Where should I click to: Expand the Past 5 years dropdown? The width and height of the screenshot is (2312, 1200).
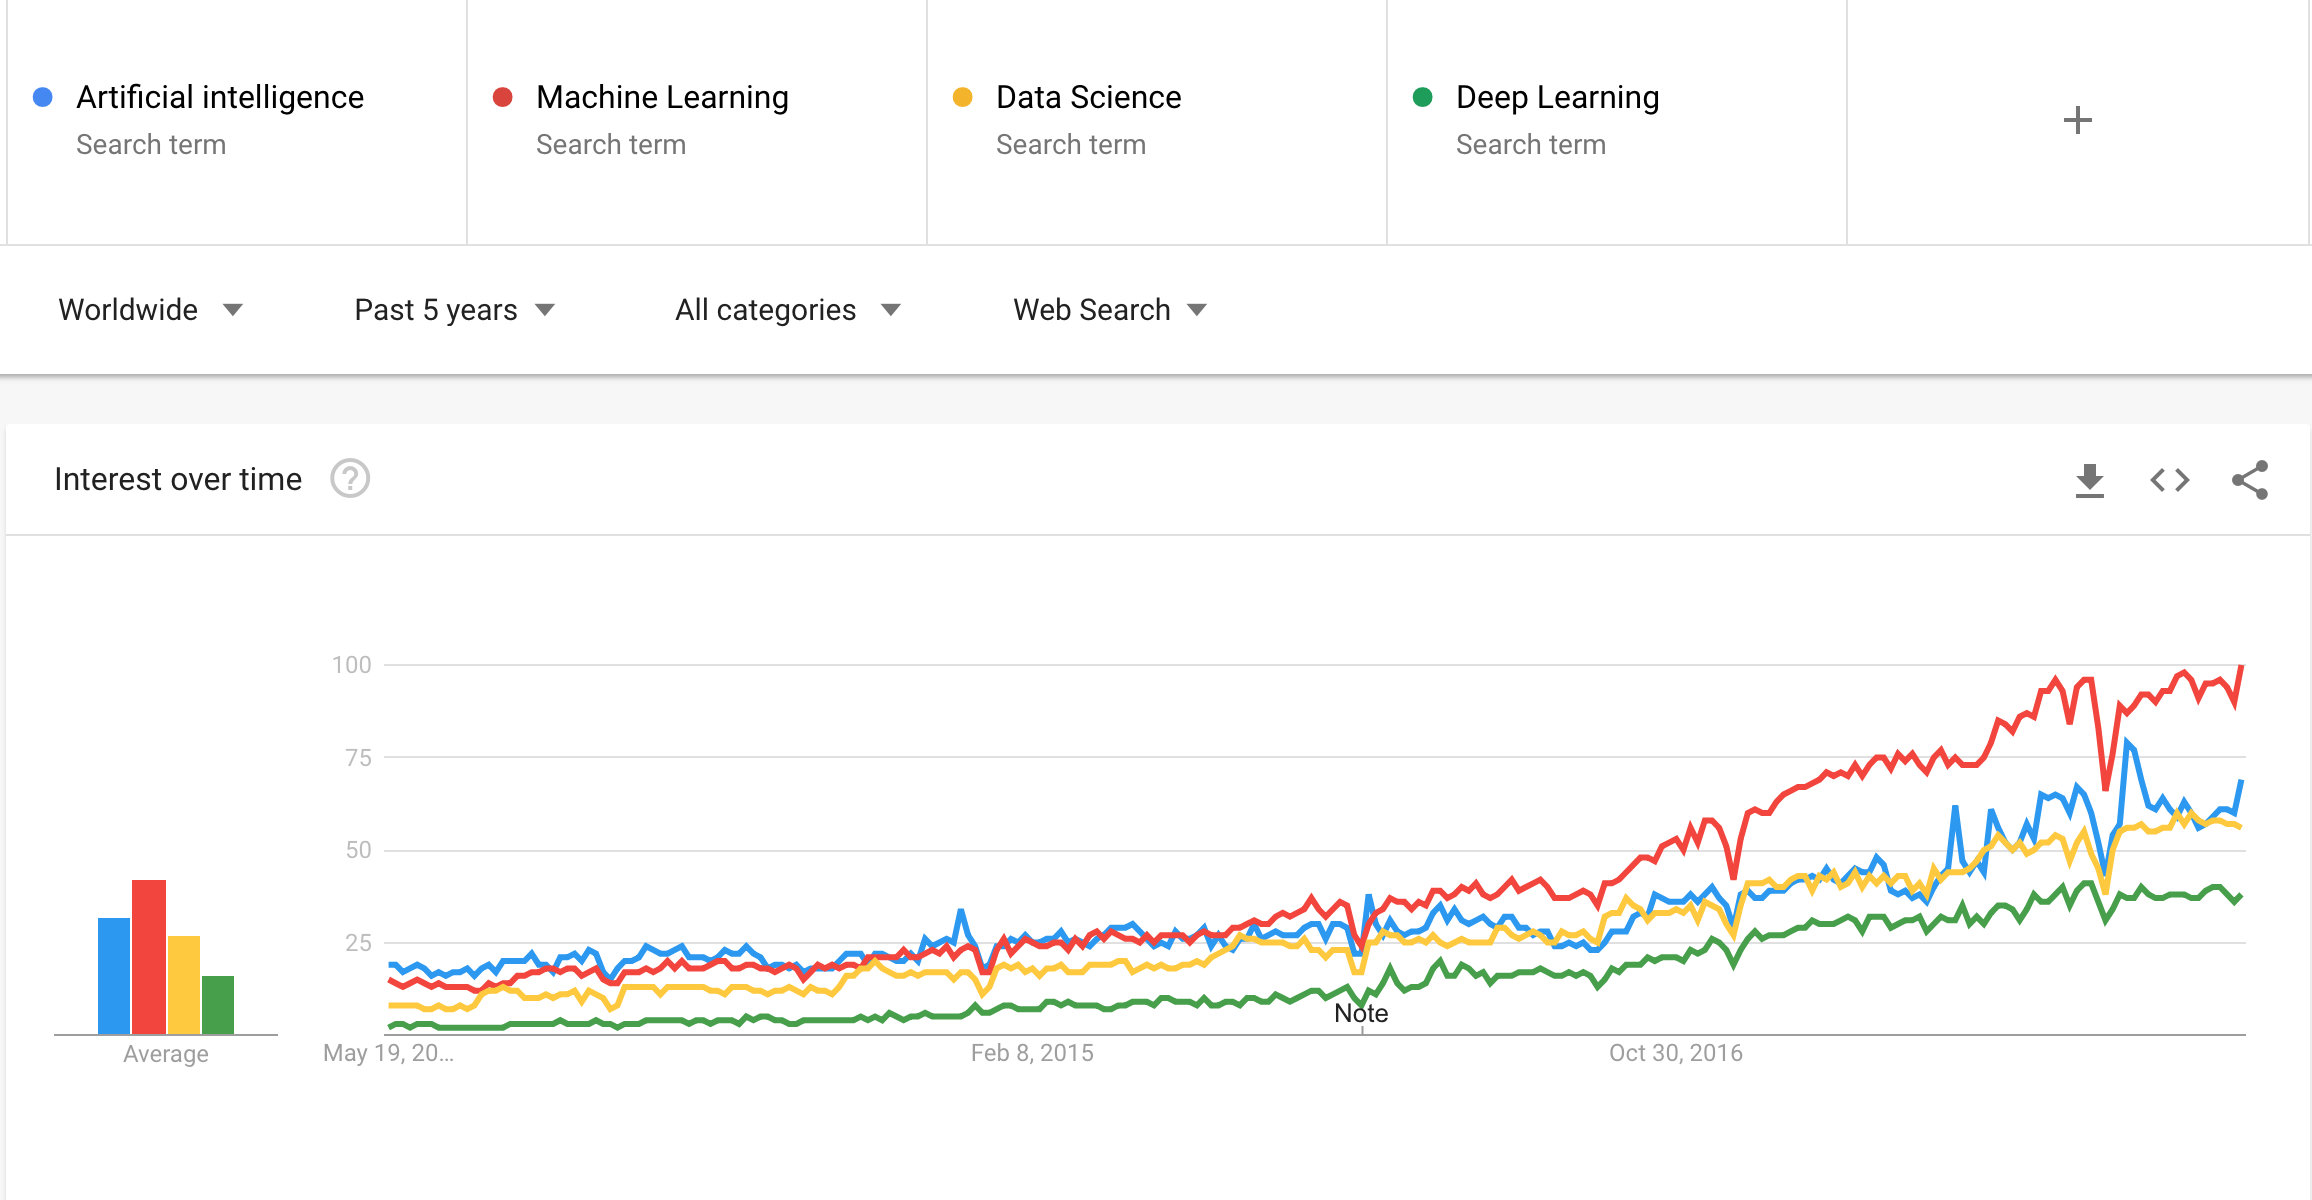(x=454, y=310)
